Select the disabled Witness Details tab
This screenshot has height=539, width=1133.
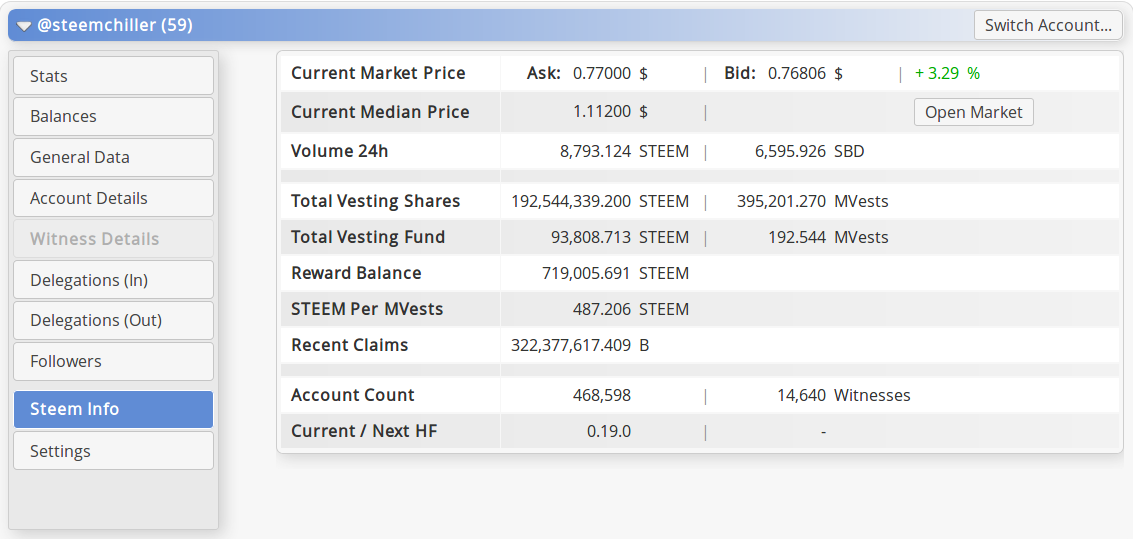point(113,239)
